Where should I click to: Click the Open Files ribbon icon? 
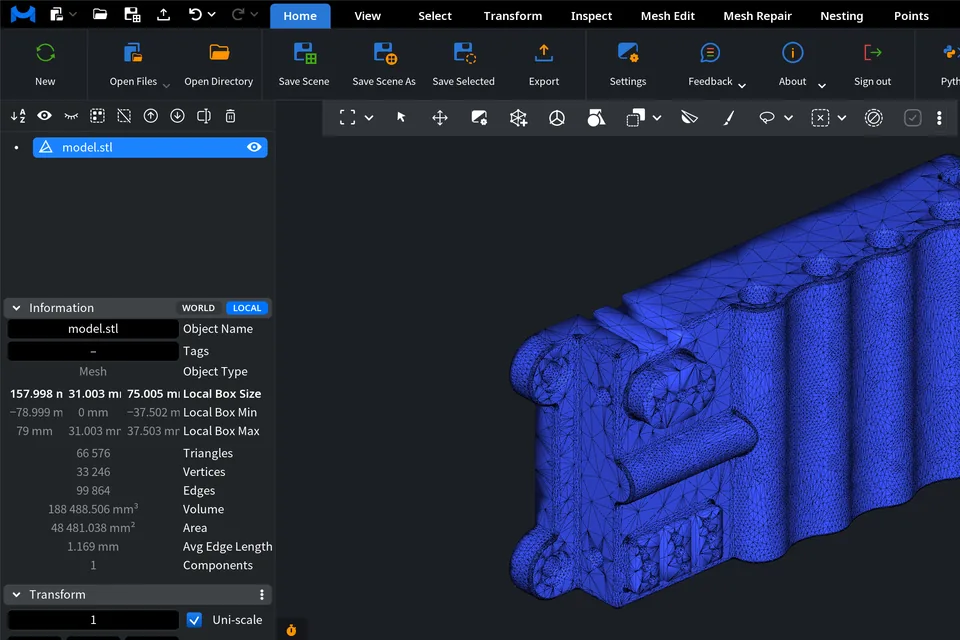(x=133, y=53)
